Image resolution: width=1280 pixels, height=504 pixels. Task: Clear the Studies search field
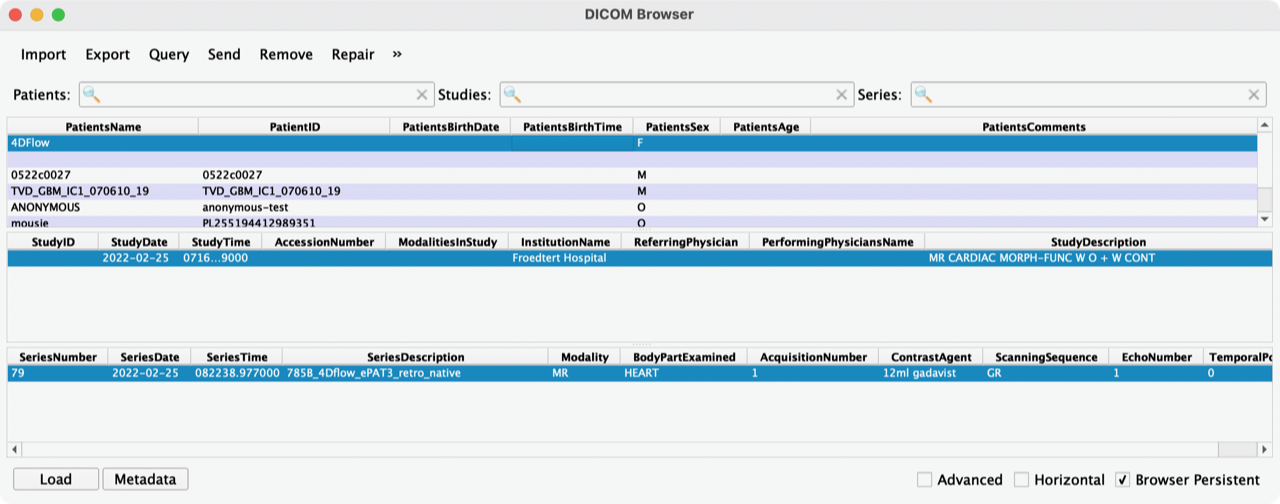(x=842, y=95)
